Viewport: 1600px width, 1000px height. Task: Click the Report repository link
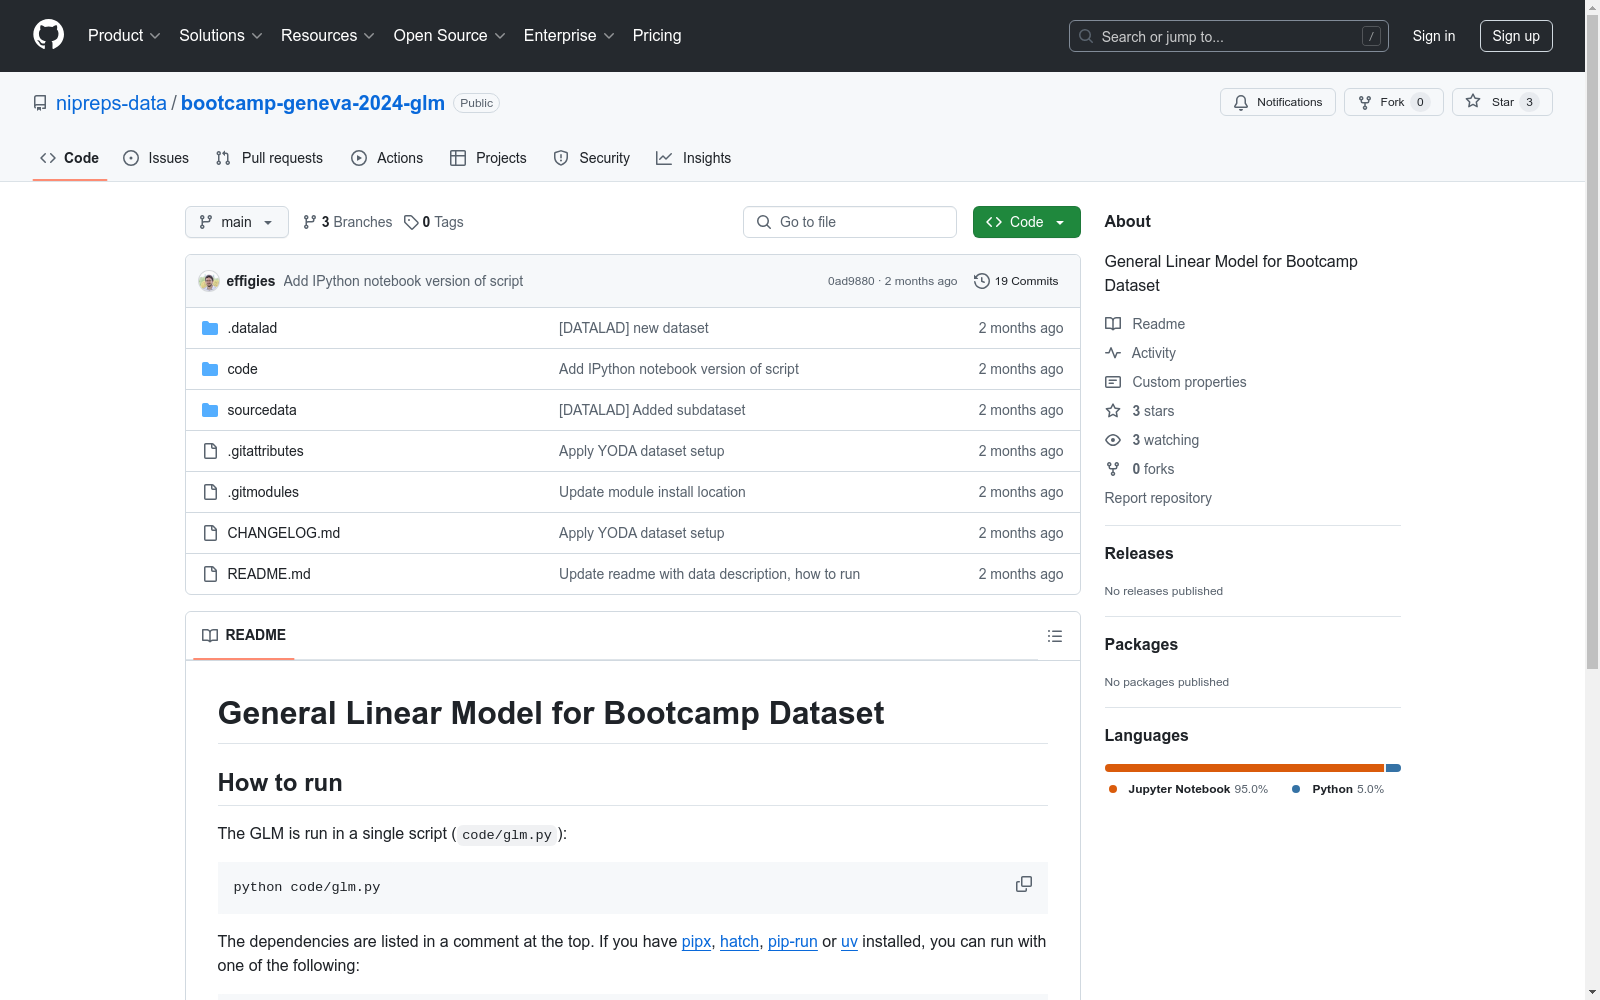coord(1158,498)
